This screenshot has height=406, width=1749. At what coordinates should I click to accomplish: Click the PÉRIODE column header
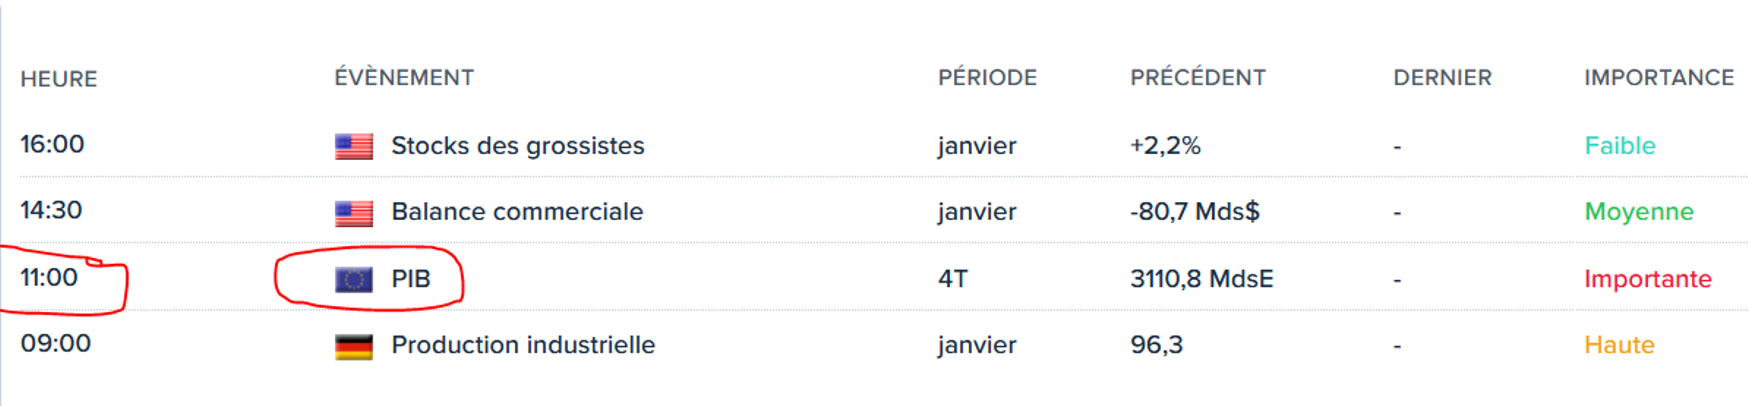[987, 78]
